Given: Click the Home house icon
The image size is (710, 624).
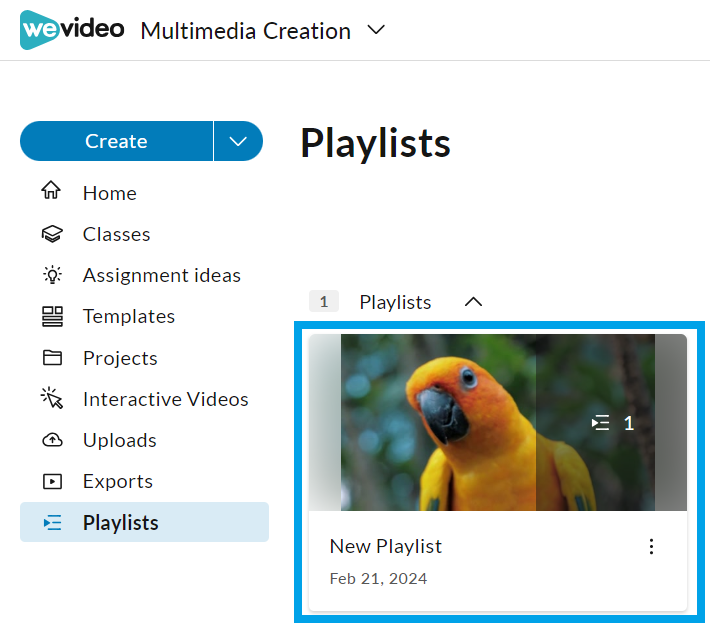Looking at the screenshot, I should point(52,192).
